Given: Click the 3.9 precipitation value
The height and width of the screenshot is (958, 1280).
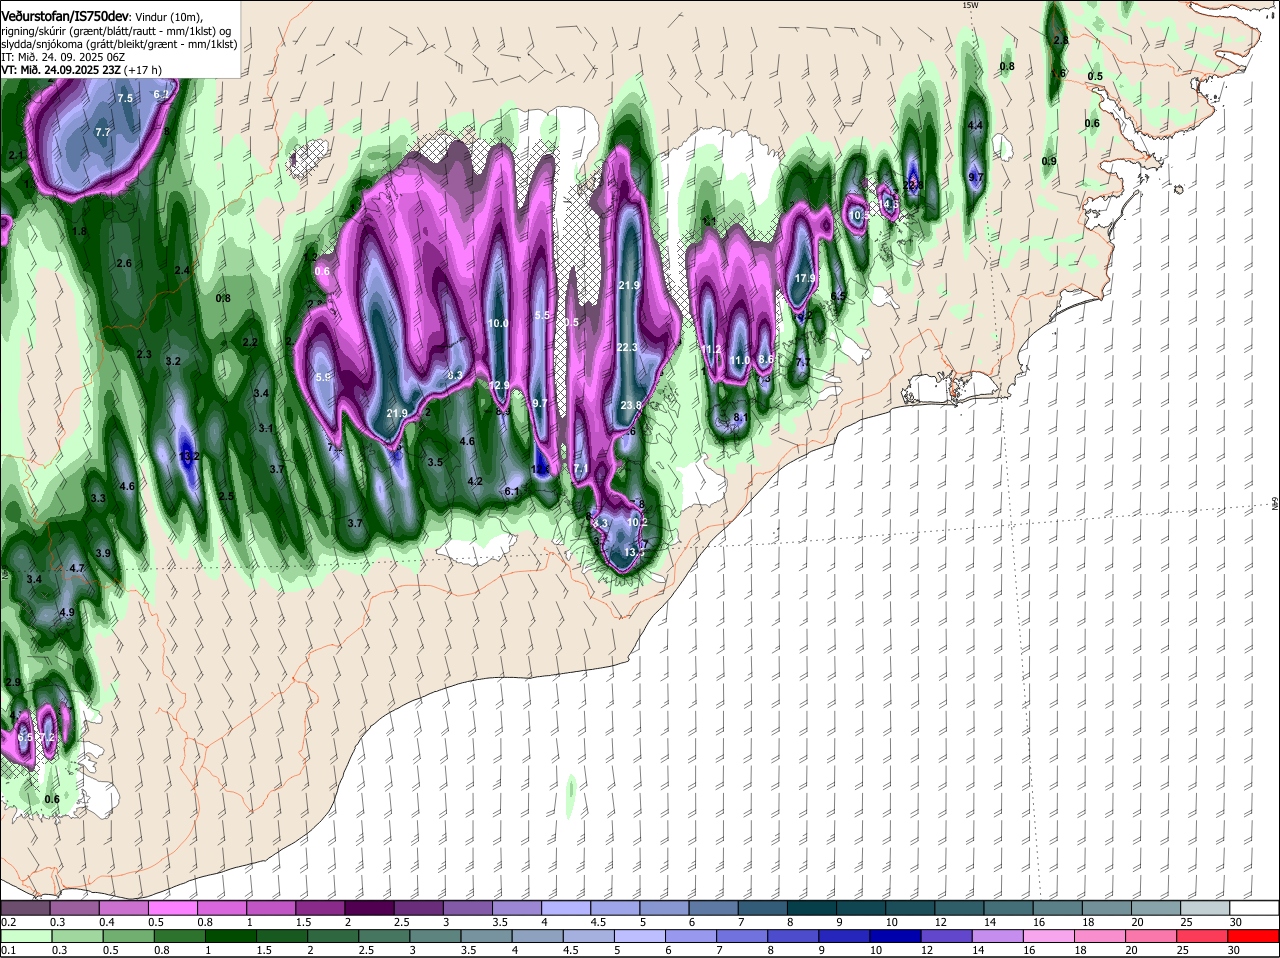Looking at the screenshot, I should (103, 553).
